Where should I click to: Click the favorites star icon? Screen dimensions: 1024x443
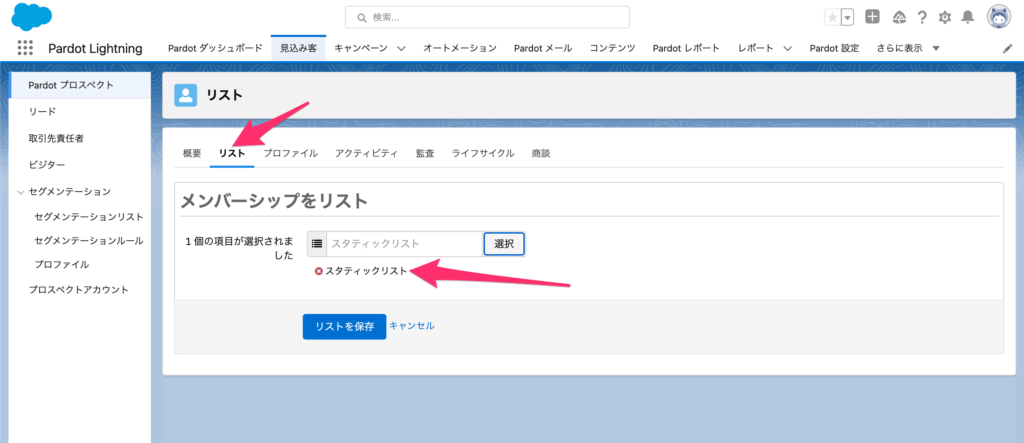(832, 18)
